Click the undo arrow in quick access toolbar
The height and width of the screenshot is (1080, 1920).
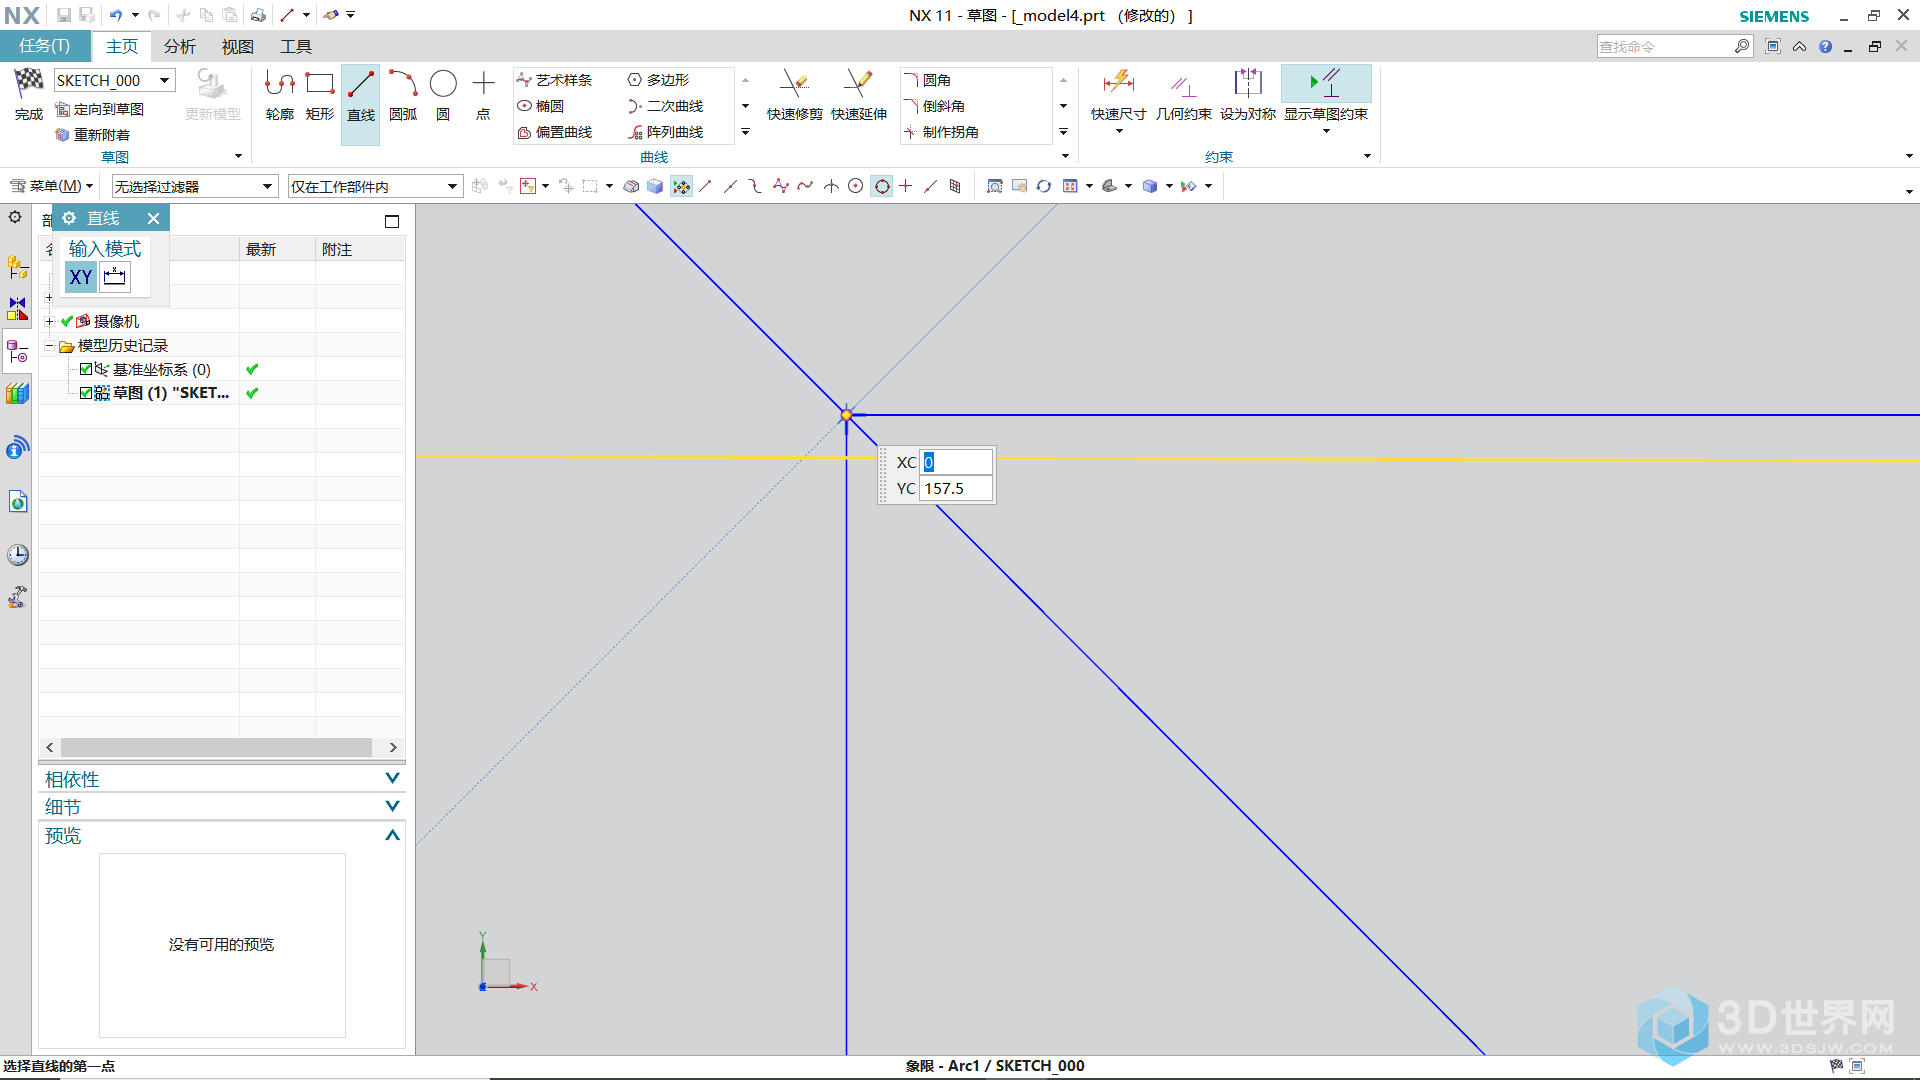116,15
